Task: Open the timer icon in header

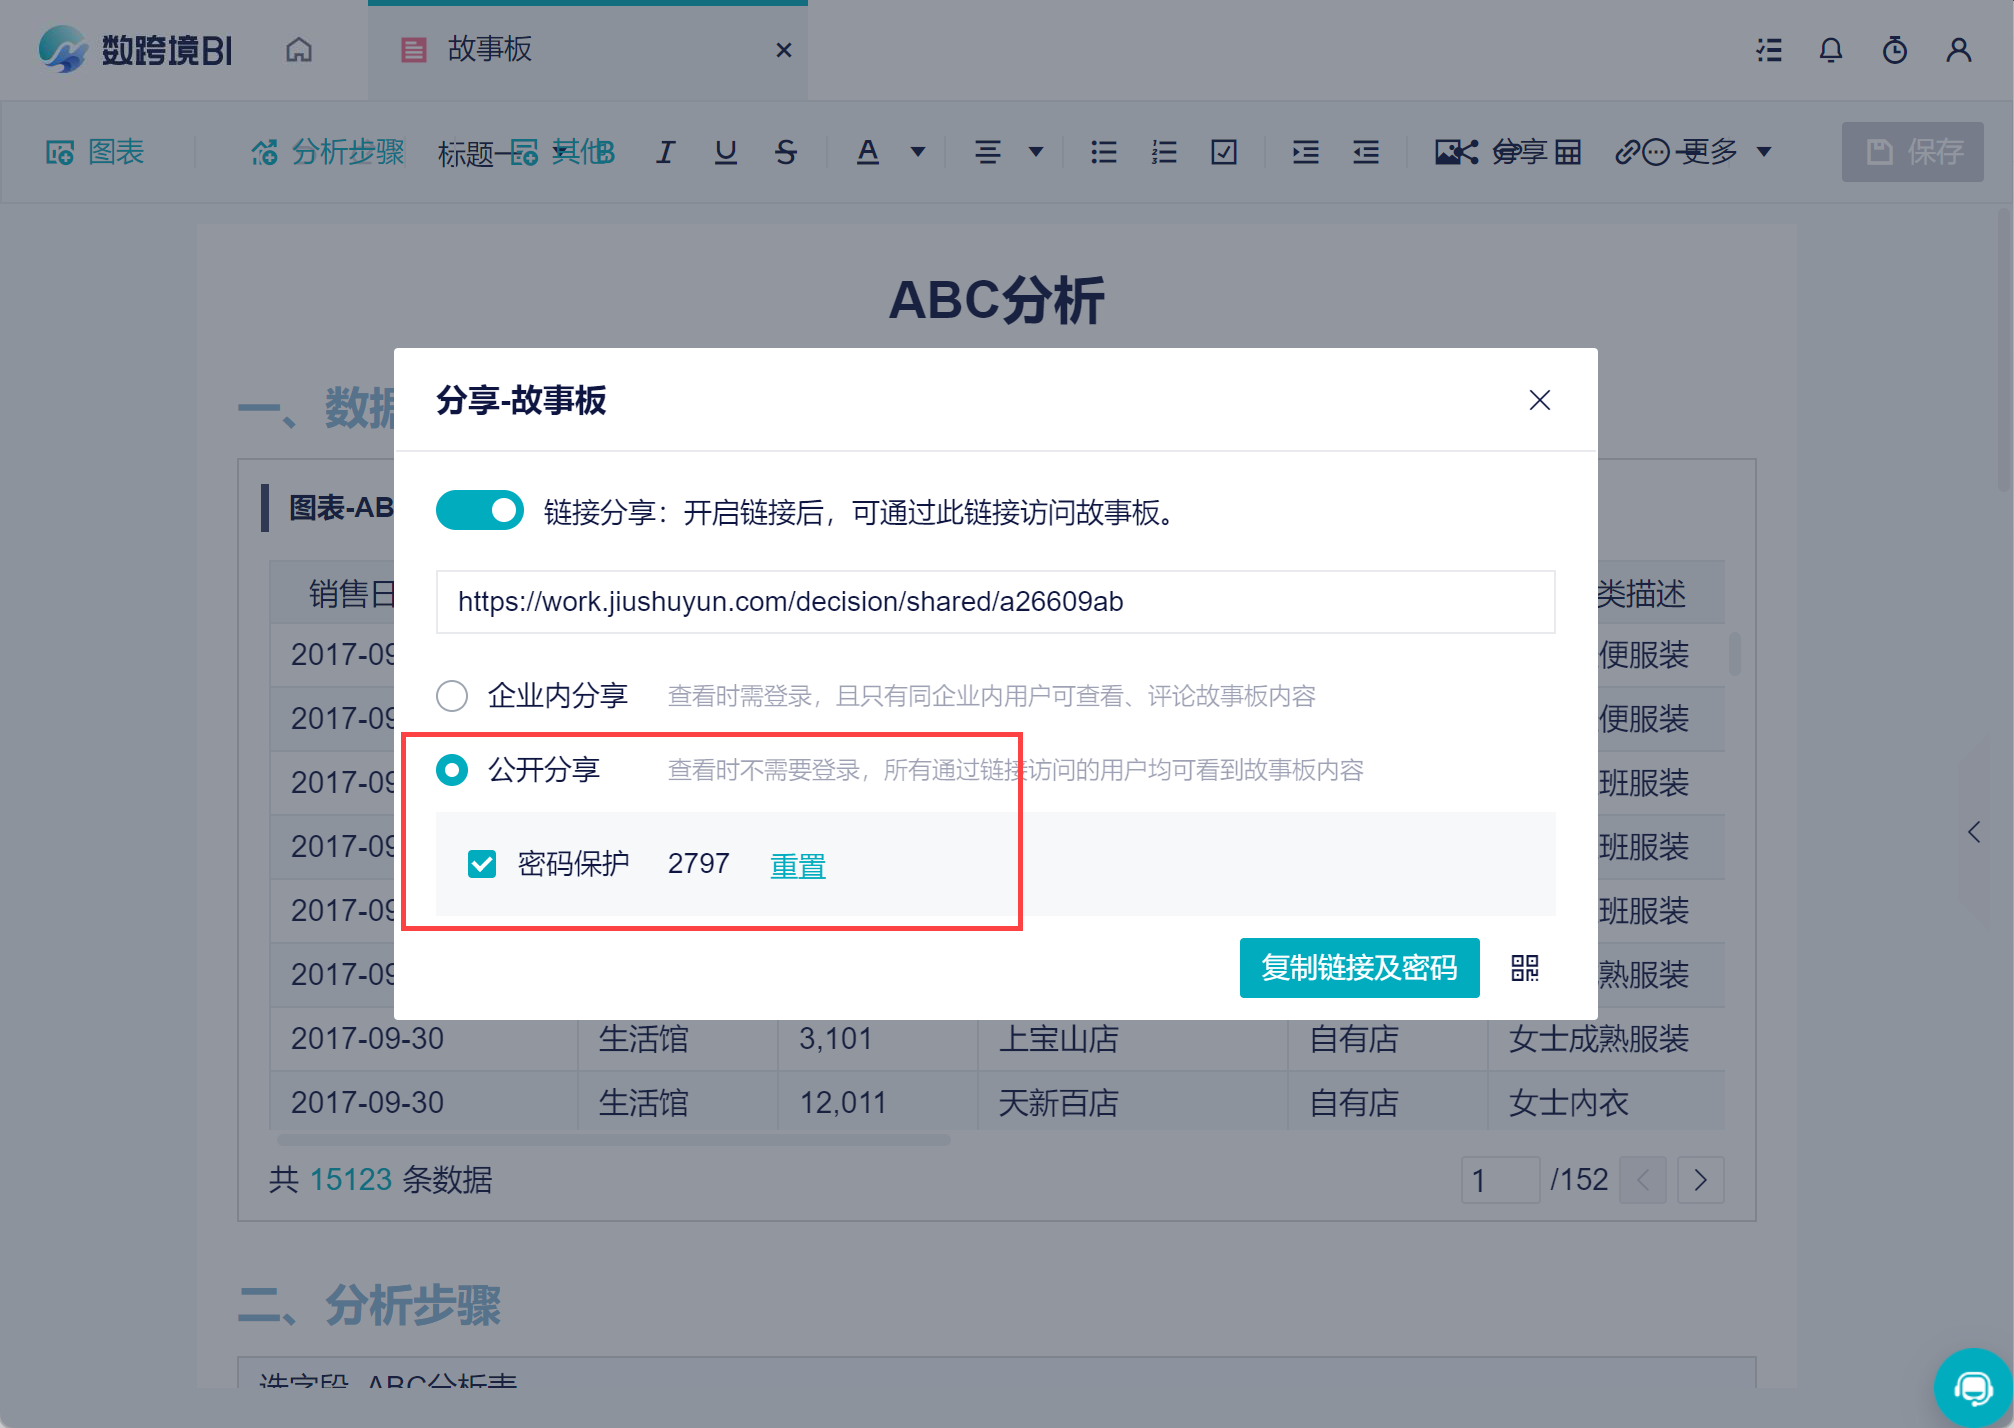Action: point(1894,50)
